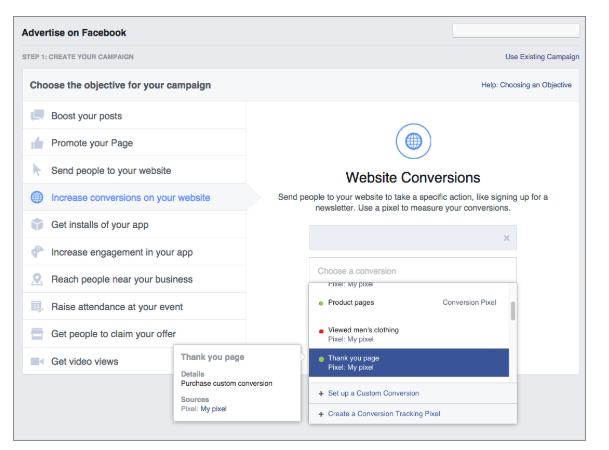Click the Boost your posts icon
This screenshot has width=609, height=450.
37,115
